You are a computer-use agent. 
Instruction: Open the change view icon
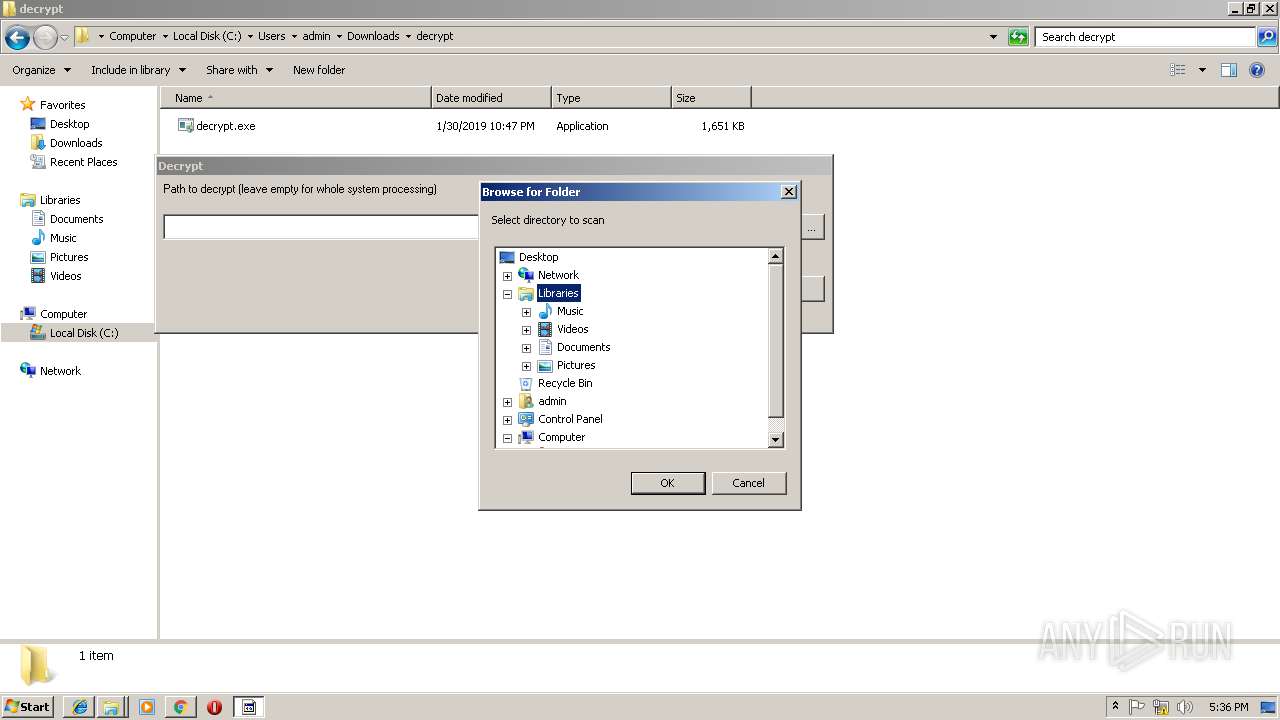[x=1178, y=70]
